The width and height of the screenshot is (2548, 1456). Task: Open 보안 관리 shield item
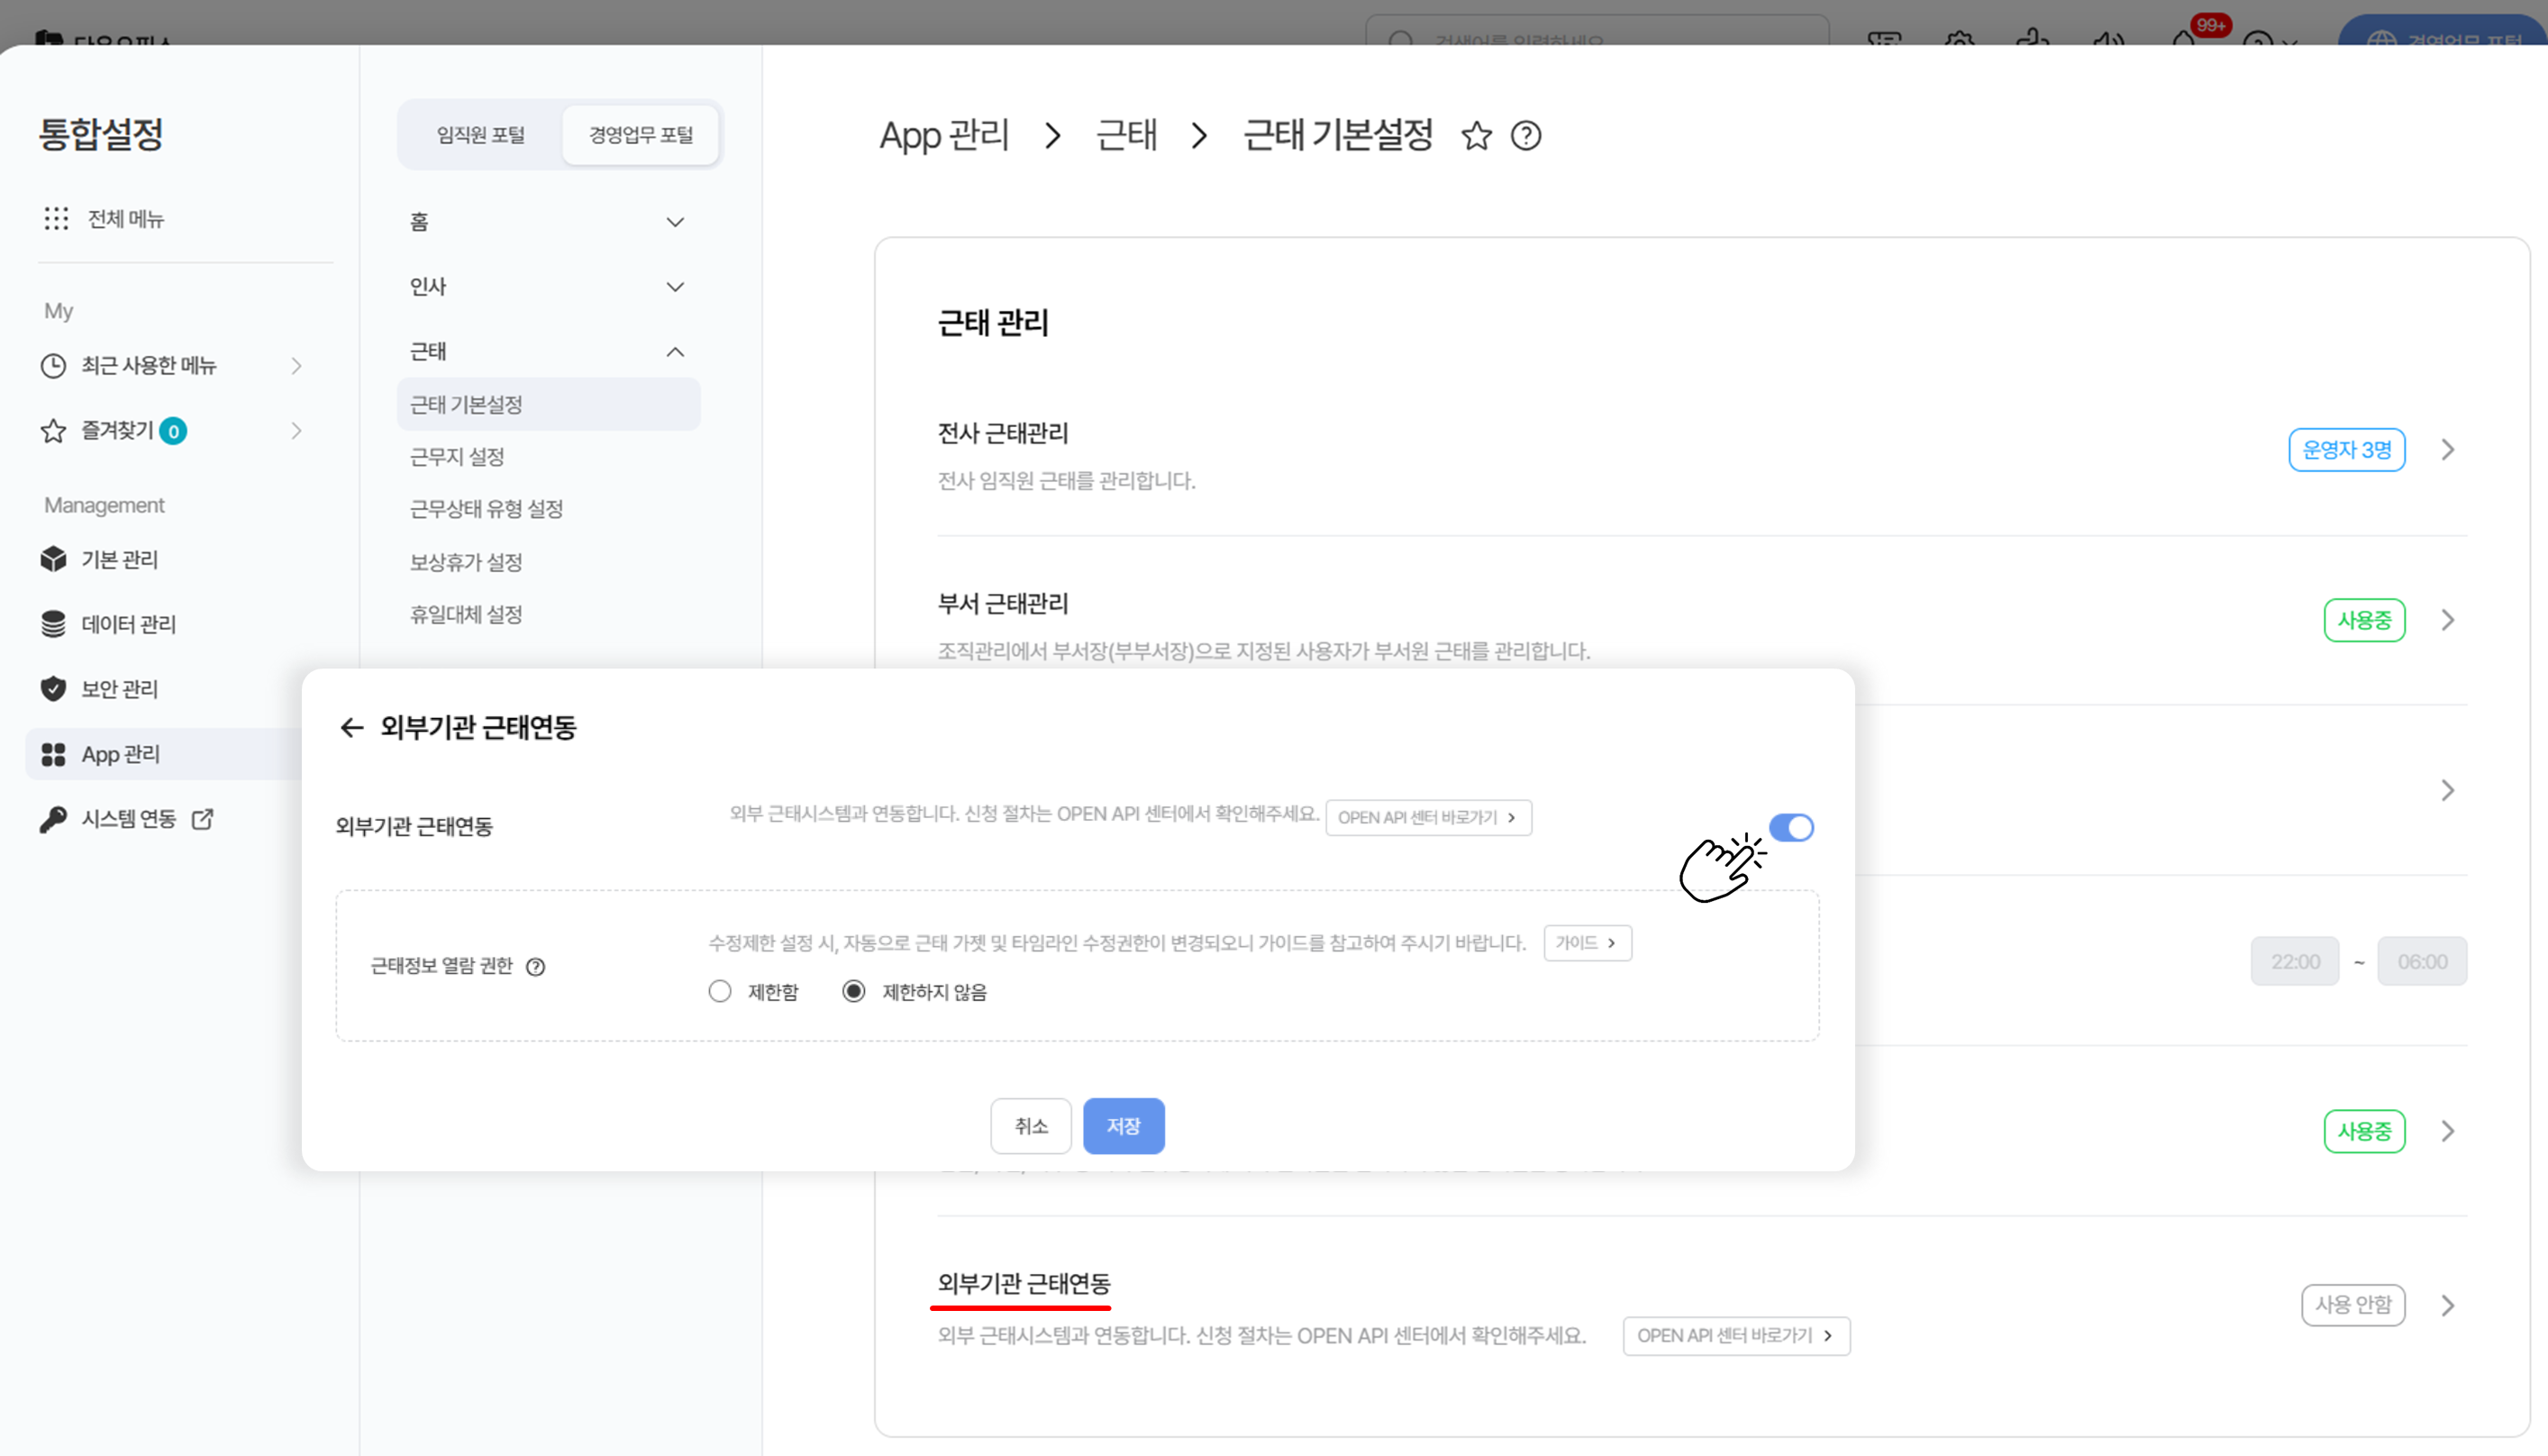click(x=119, y=688)
